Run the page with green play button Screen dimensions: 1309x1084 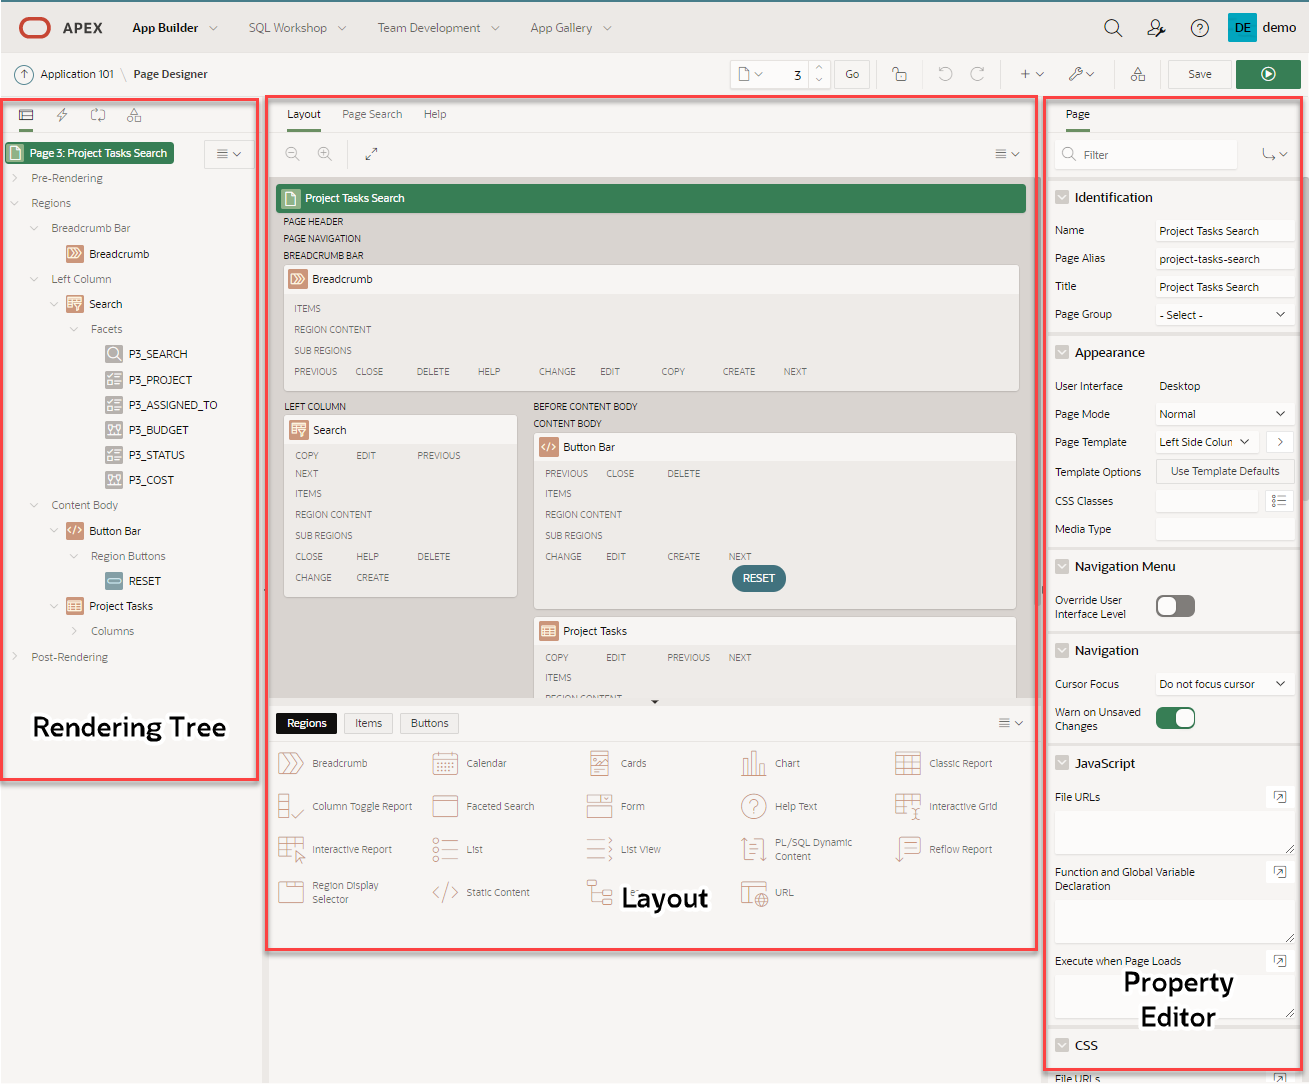1268,74
